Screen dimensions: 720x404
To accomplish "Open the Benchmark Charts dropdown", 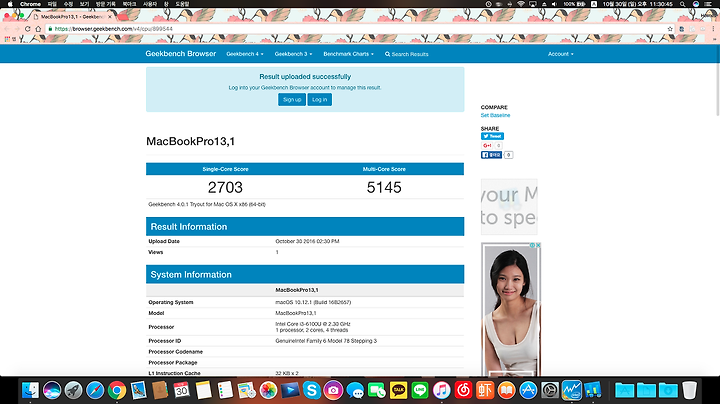I will coord(349,54).
